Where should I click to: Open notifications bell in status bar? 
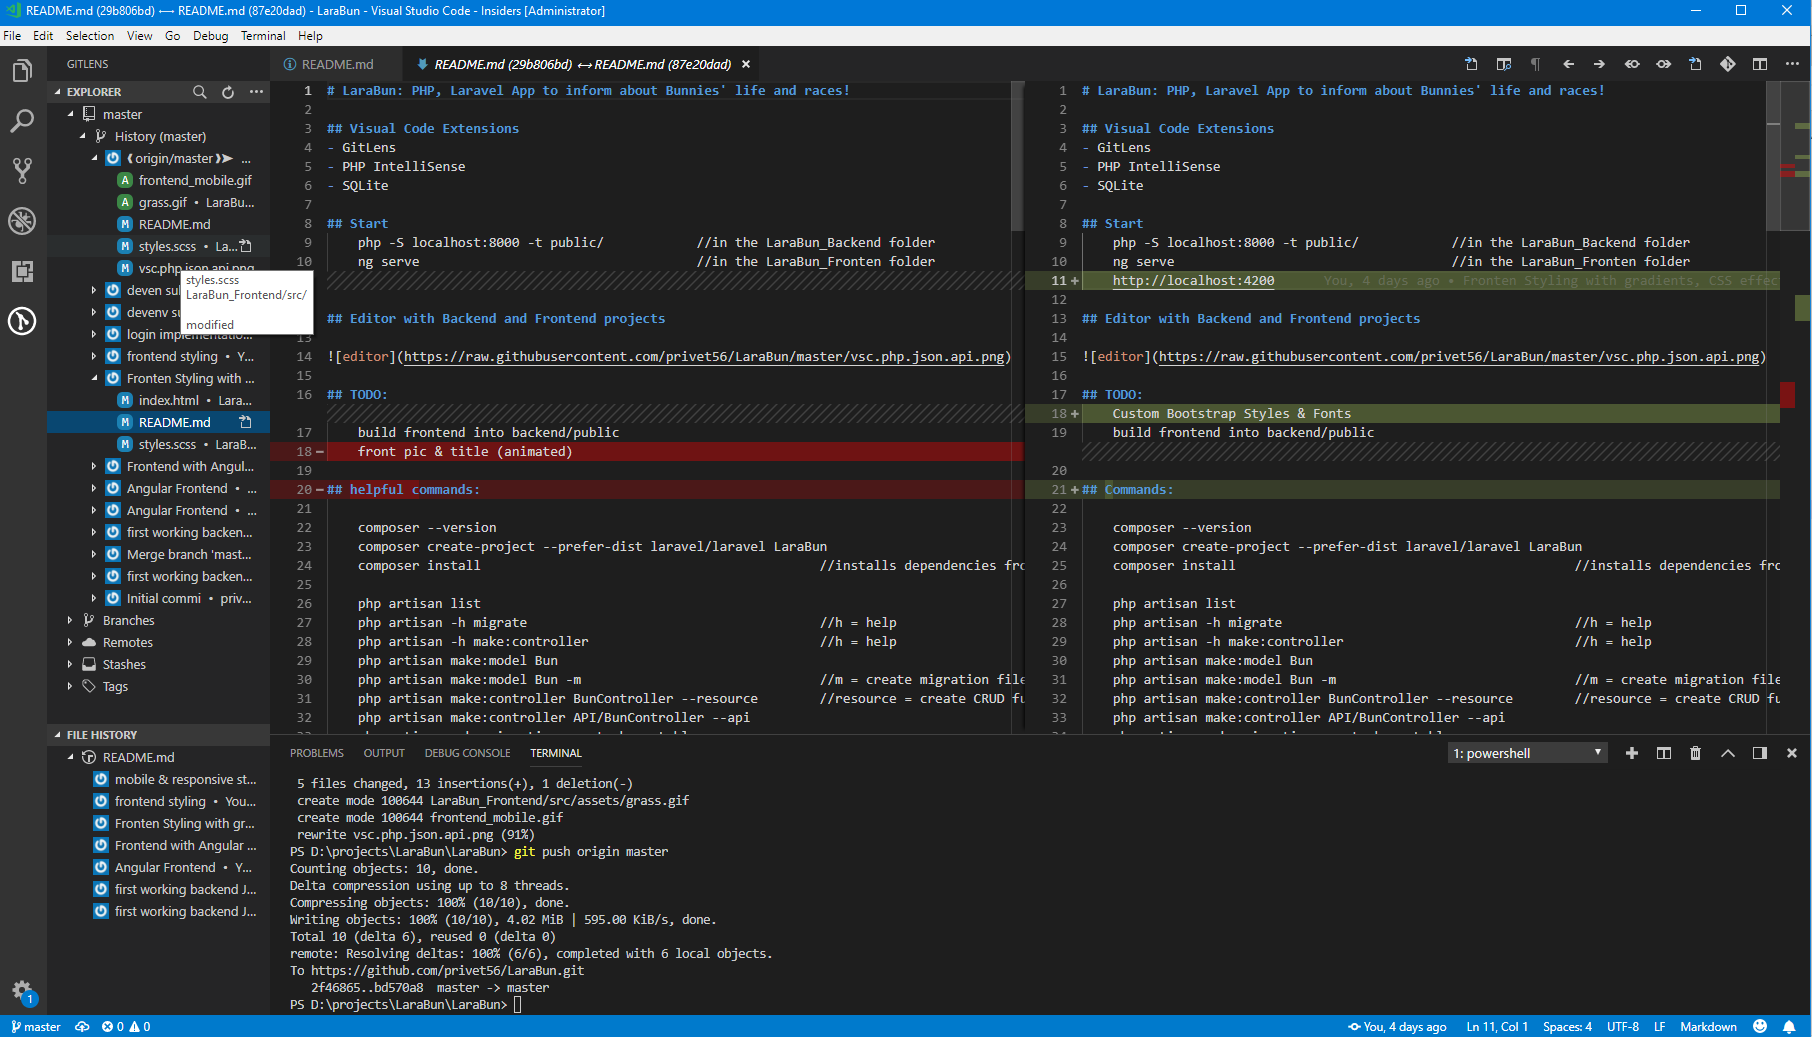click(x=1789, y=1026)
